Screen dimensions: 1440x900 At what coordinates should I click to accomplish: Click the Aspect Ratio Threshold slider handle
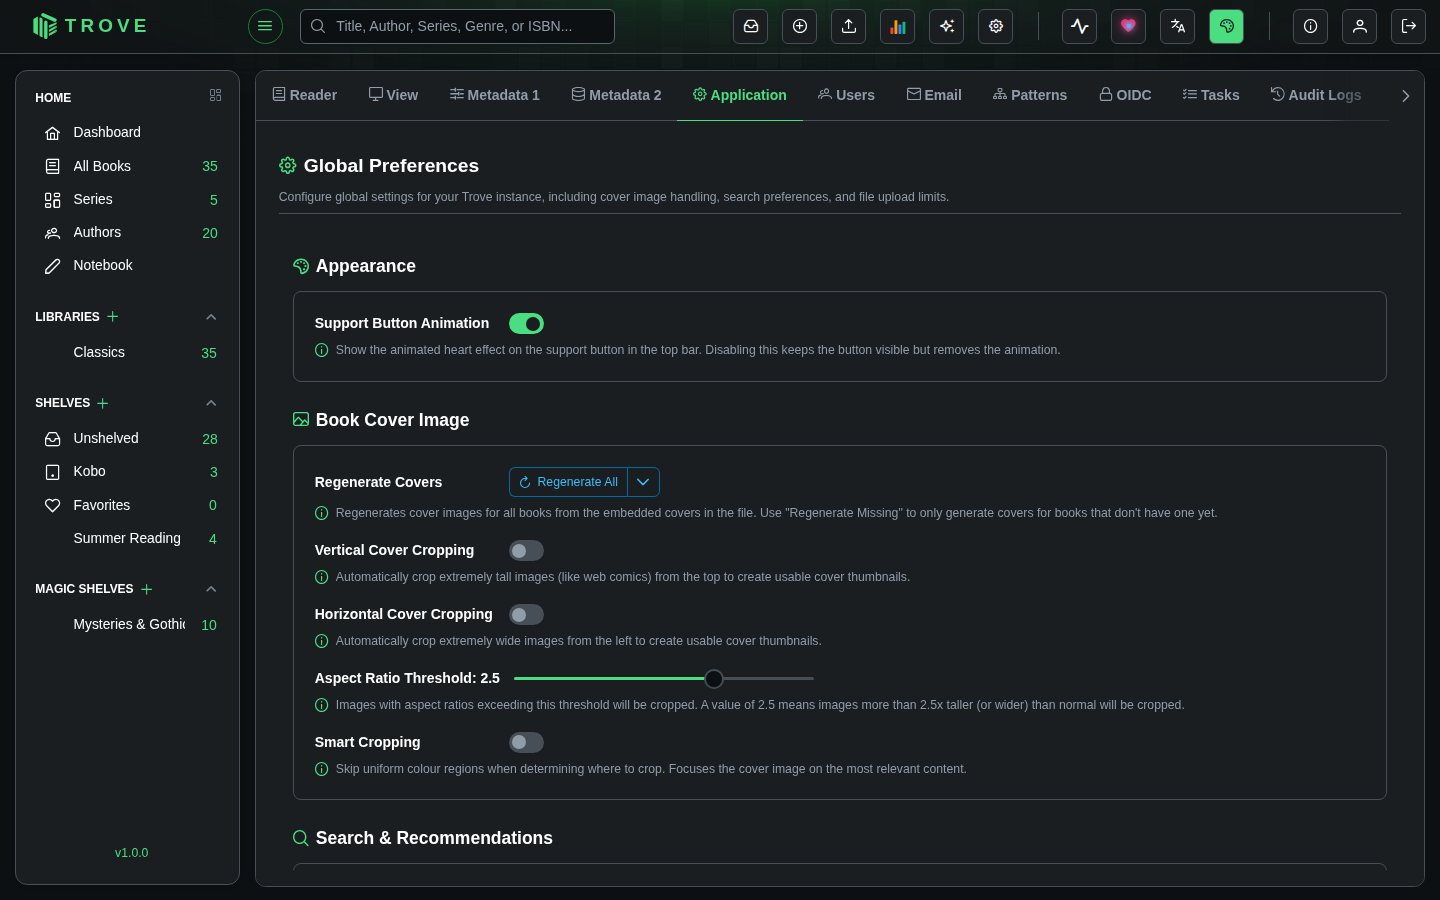[x=713, y=679]
